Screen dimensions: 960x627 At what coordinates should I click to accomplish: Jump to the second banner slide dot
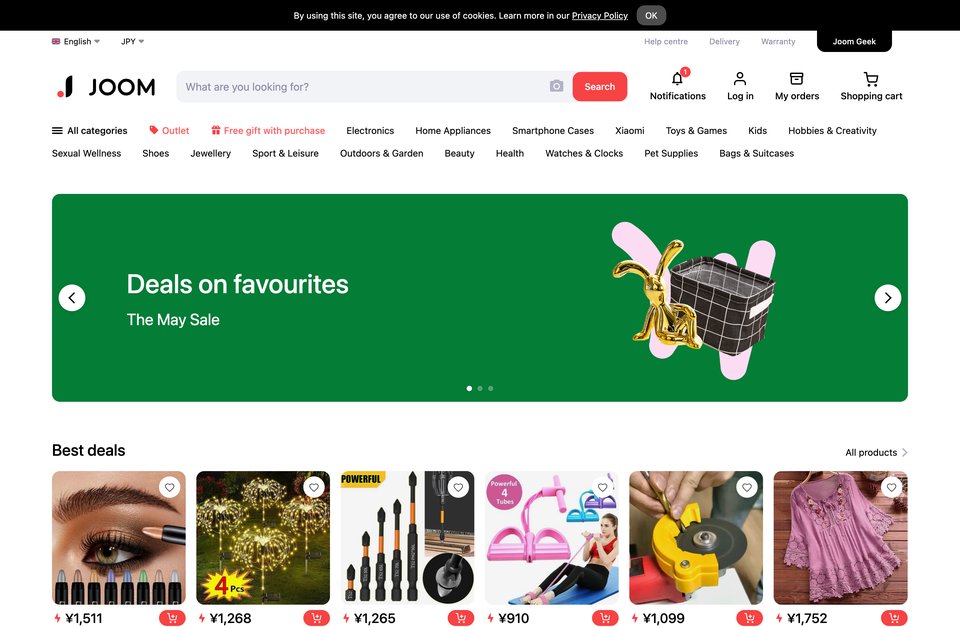480,388
